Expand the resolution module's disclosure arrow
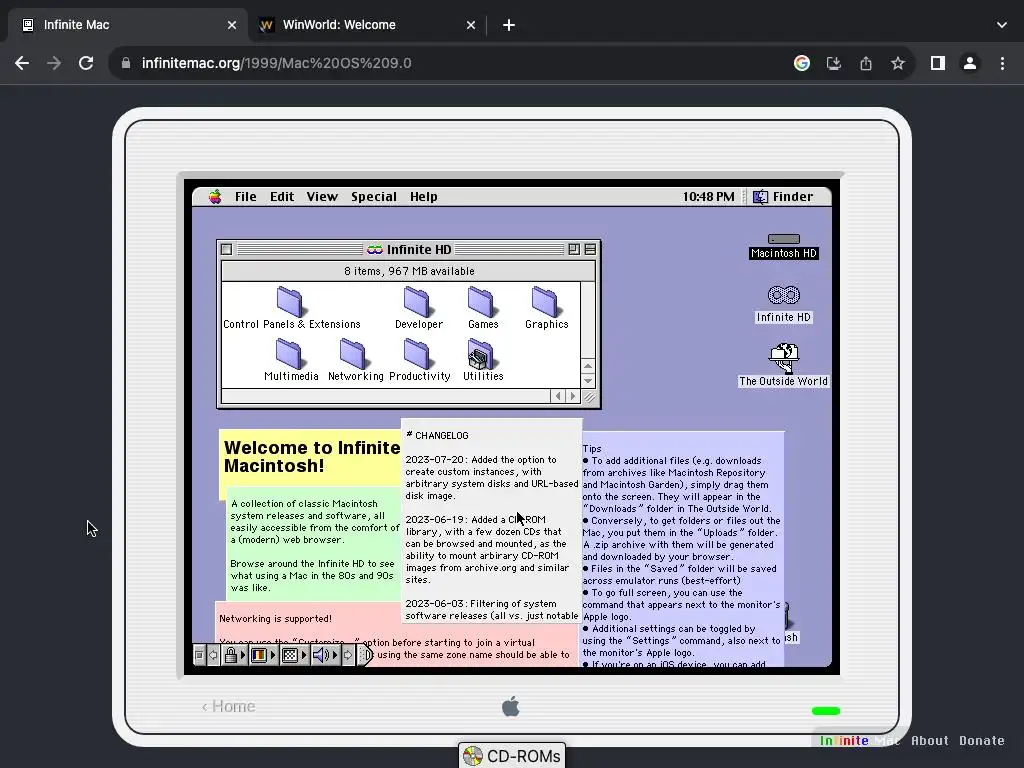This screenshot has height=768, width=1024. (304, 655)
